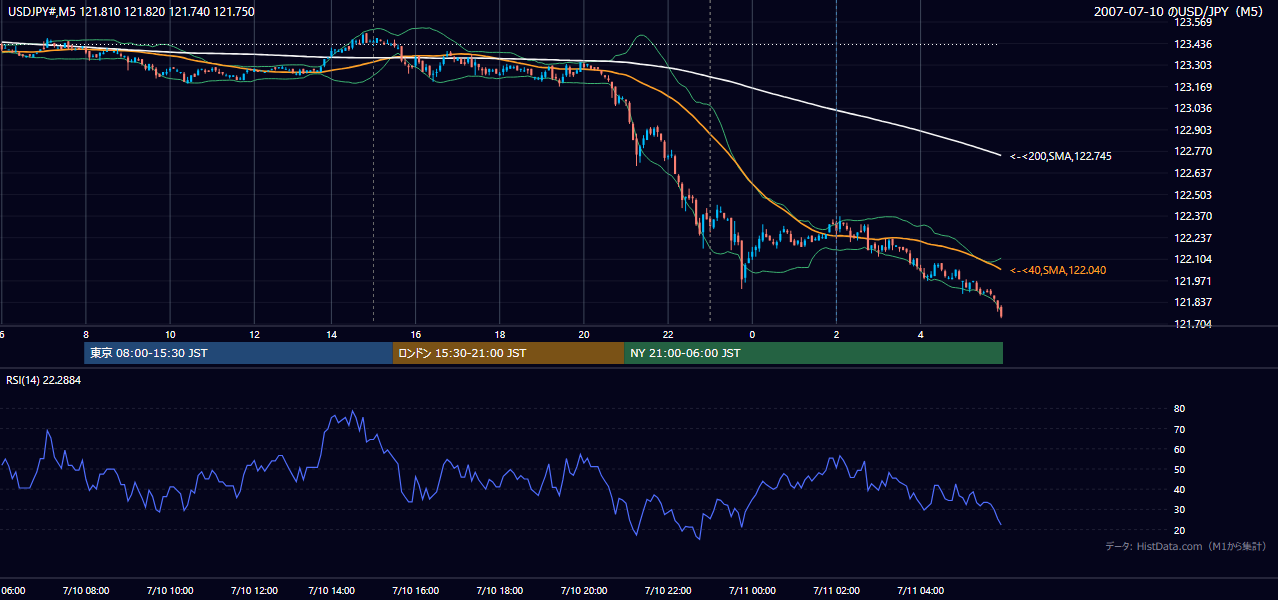Click price axis value 122.770
The image size is (1278, 600).
(x=1193, y=151)
